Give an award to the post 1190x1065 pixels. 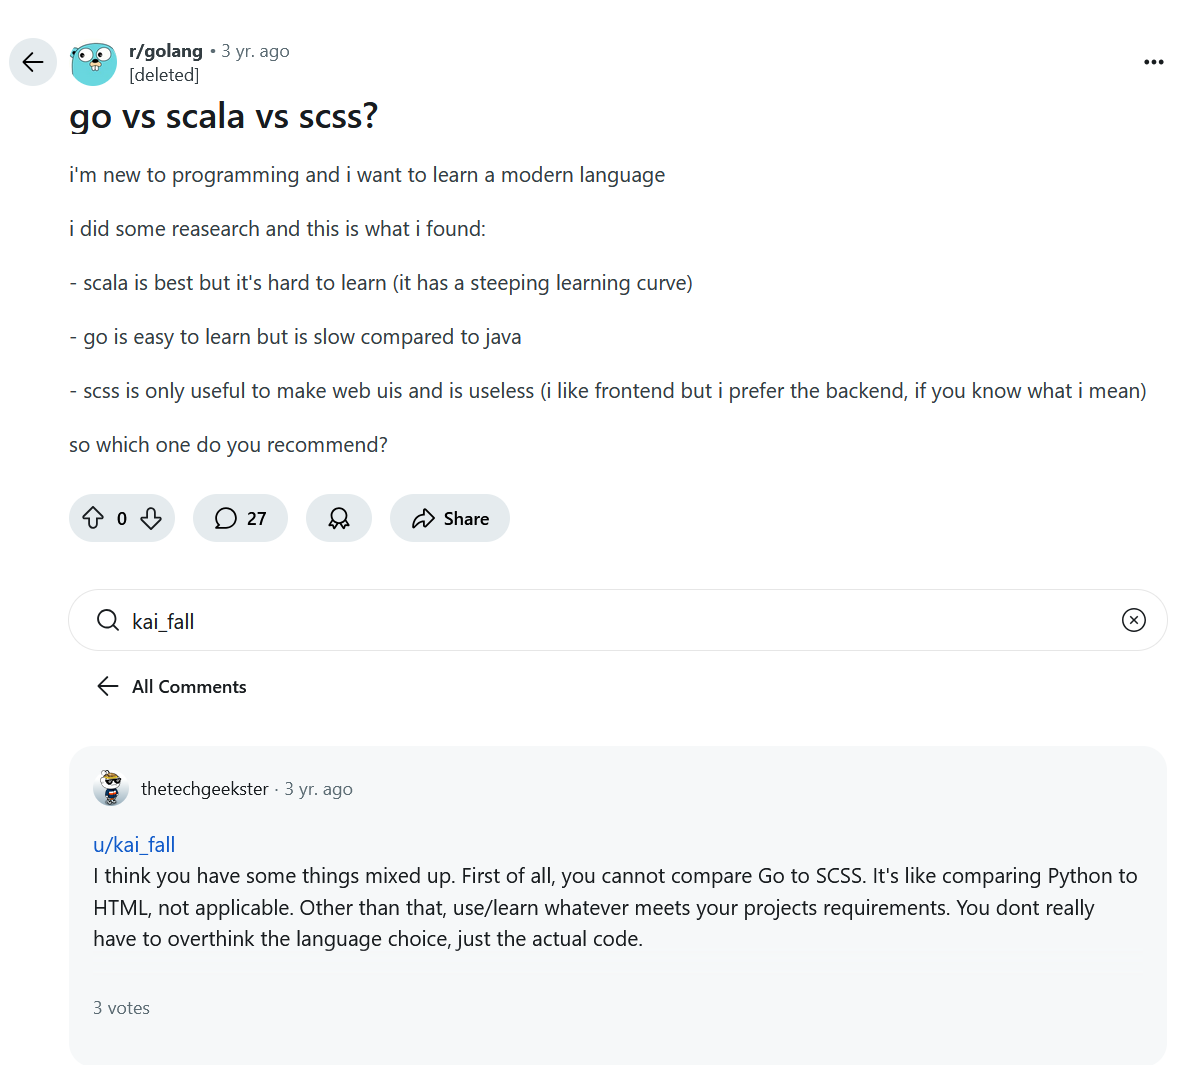339,518
